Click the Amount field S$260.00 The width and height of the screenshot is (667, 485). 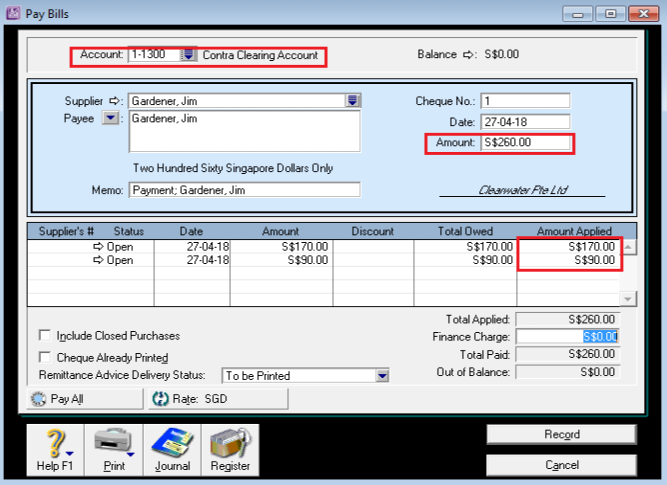pos(525,143)
